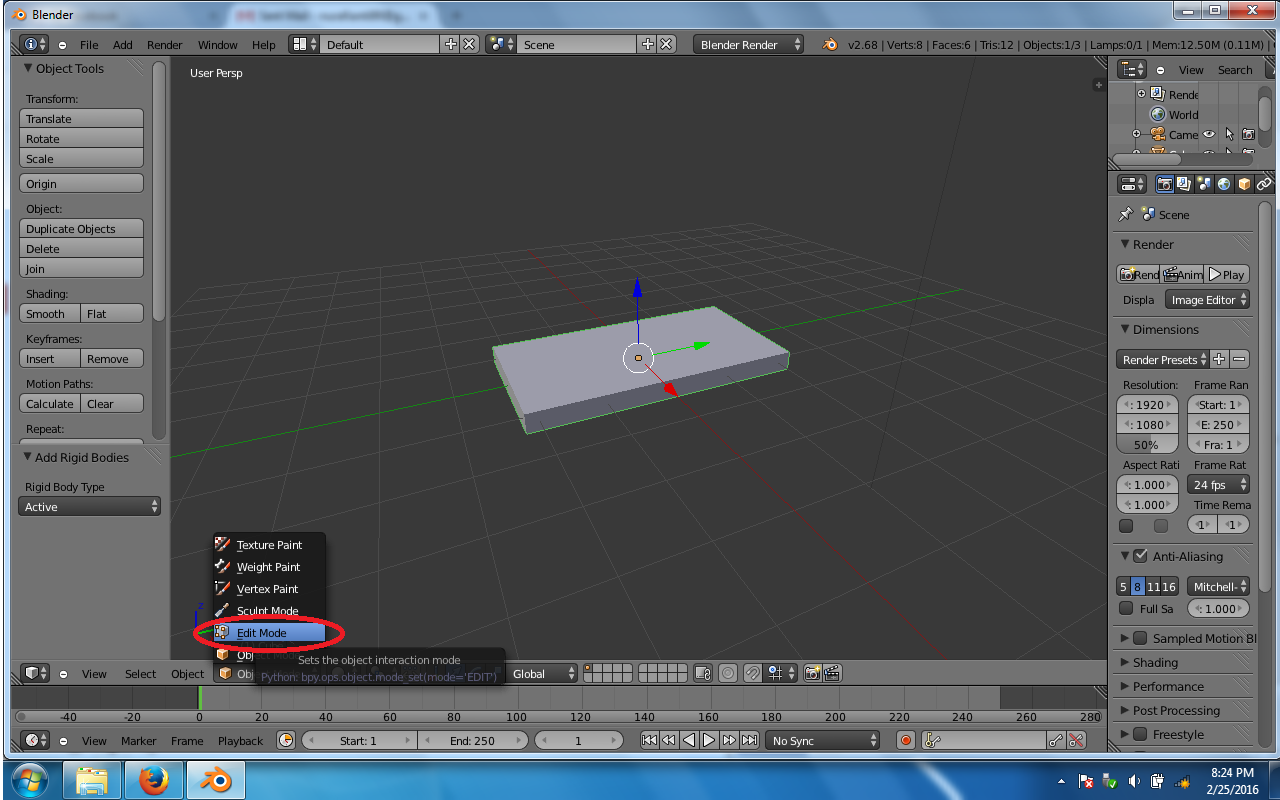The width and height of the screenshot is (1280, 800).
Task: Select 5 anti-aliasing samples
Action: [1124, 586]
